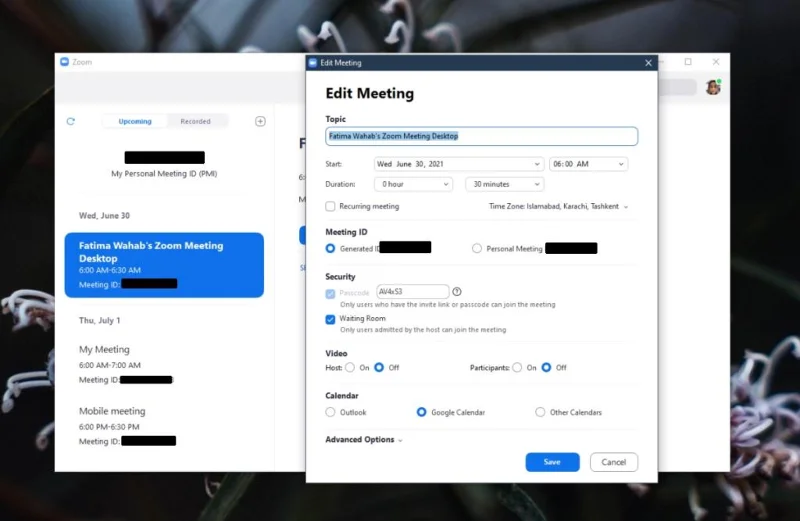Select the Mobile meeting entry

(128, 426)
